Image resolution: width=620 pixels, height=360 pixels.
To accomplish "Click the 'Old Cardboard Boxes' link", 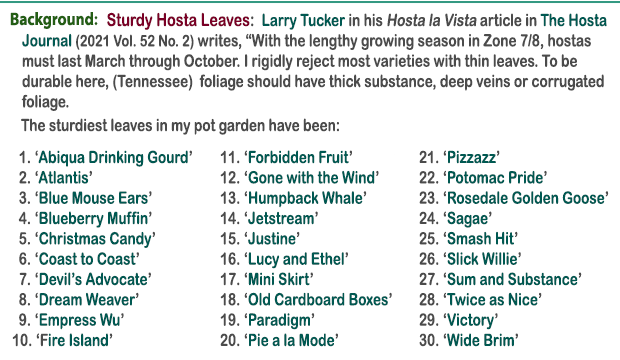I will (318, 299).
